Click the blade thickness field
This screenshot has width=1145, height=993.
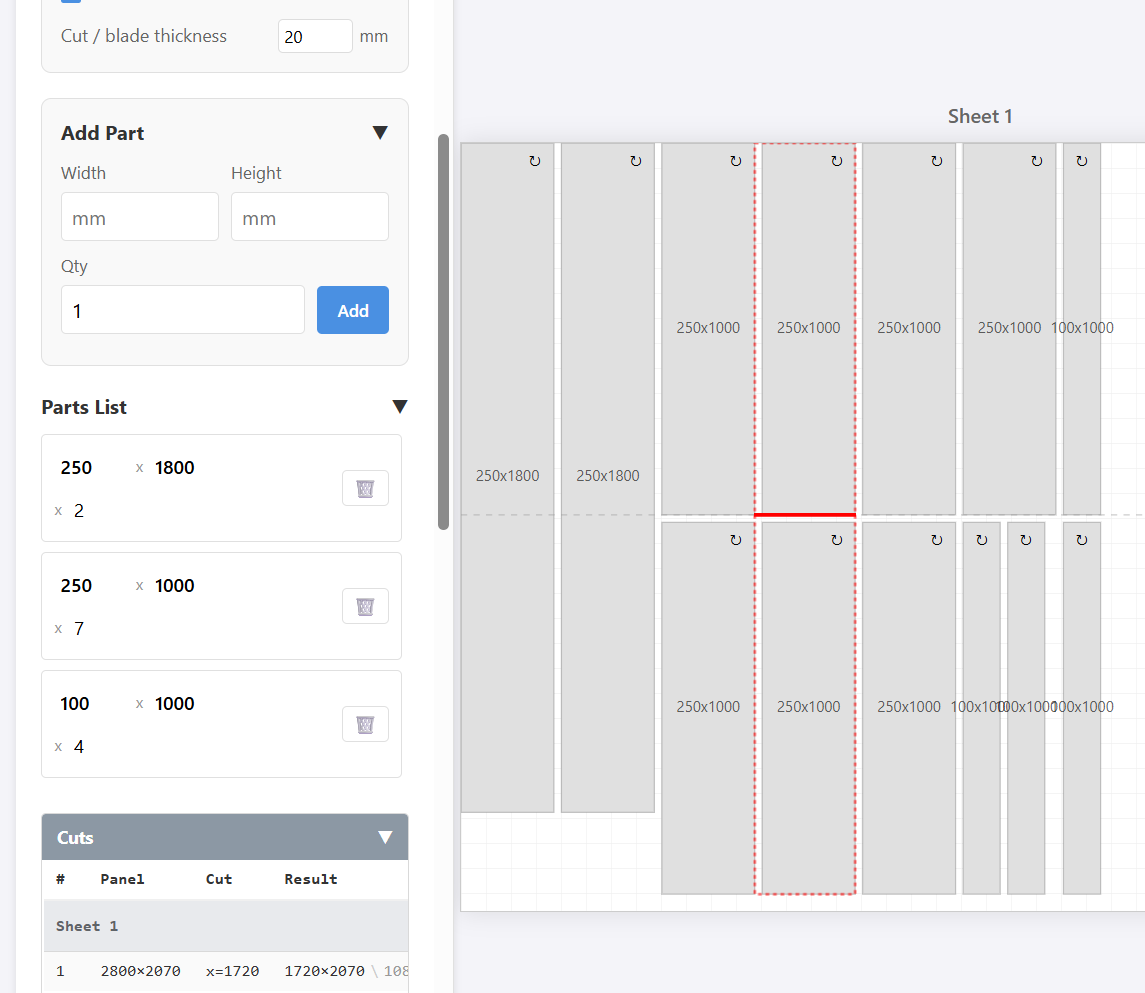[315, 36]
